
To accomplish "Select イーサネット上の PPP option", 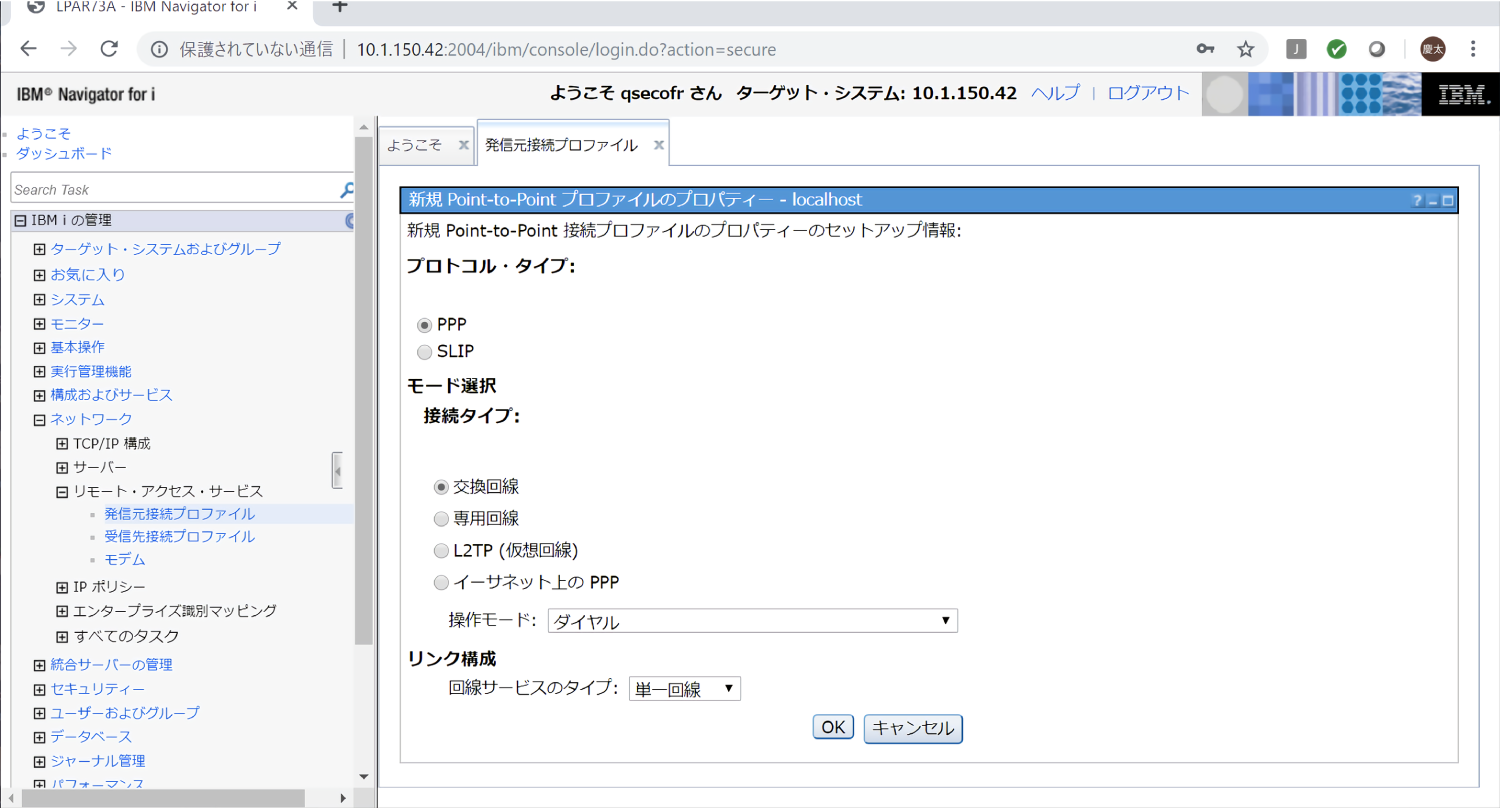I will 441,582.
